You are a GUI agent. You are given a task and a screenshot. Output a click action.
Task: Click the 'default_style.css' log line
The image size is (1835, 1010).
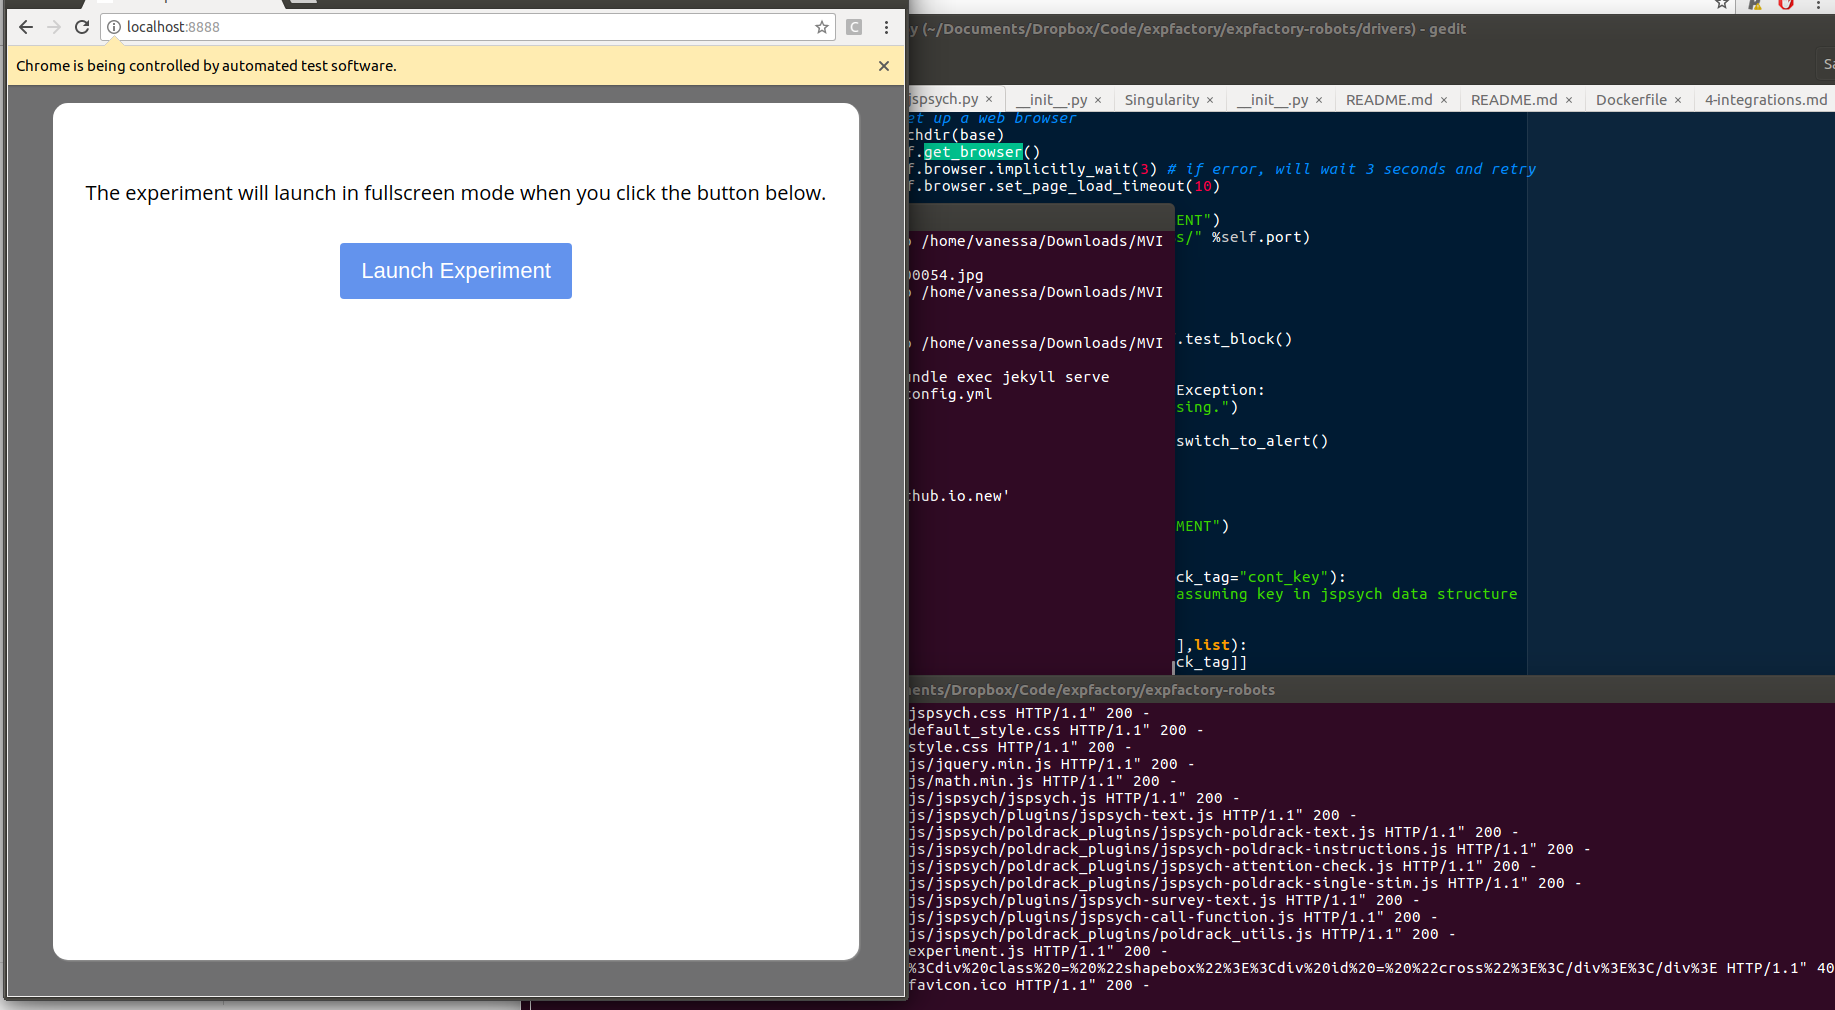1057,730
